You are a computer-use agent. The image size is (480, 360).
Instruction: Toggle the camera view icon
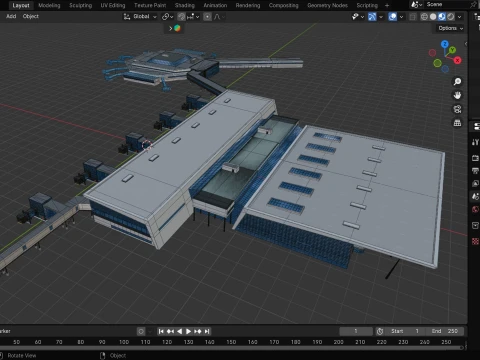click(457, 109)
